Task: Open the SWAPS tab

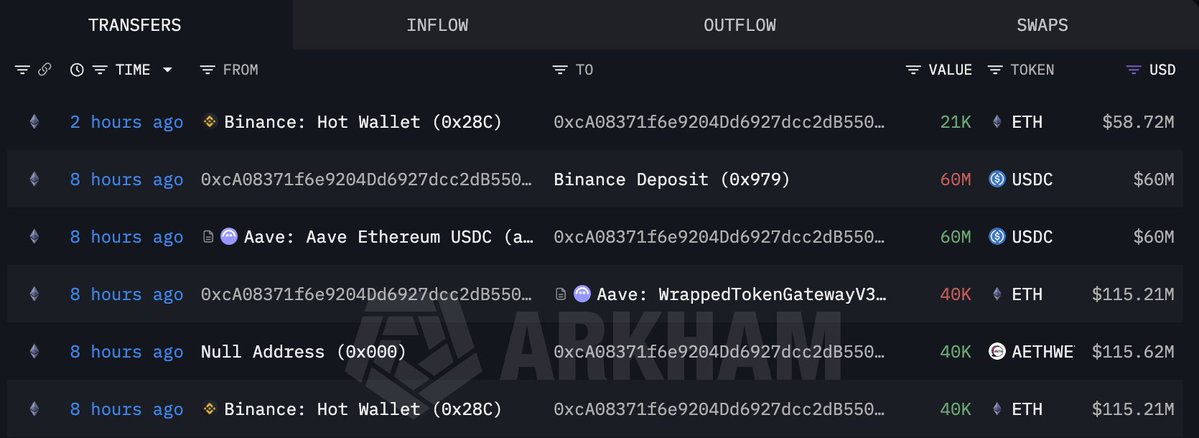Action: click(1042, 25)
